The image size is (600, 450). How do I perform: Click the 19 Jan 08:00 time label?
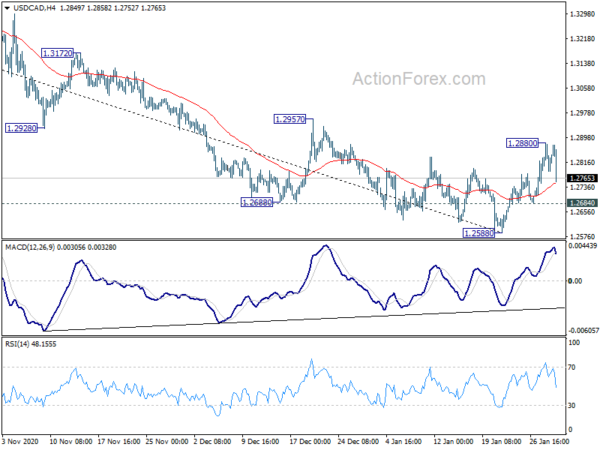(502, 441)
